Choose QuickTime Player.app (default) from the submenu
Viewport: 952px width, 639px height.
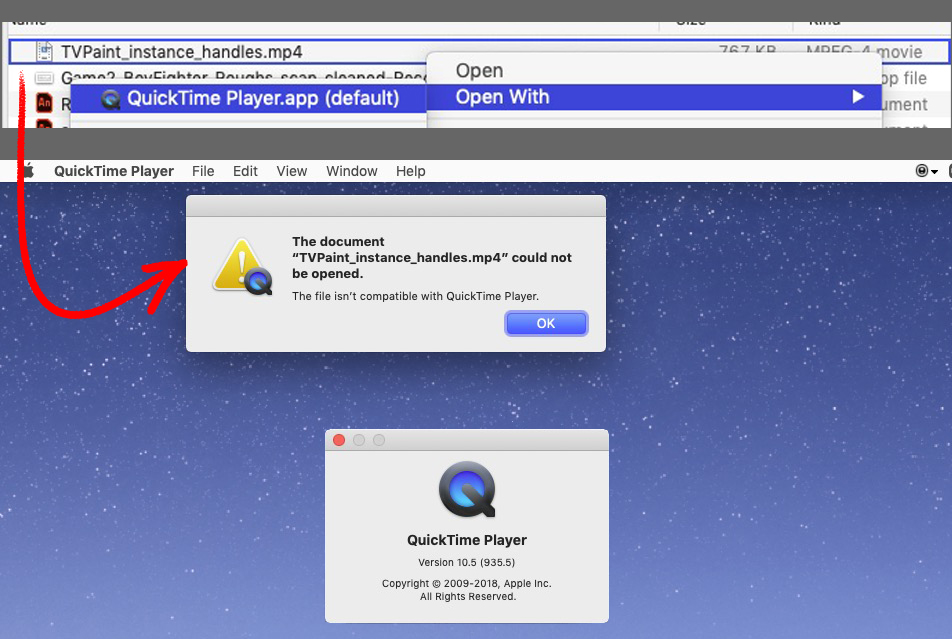[x=248, y=98]
